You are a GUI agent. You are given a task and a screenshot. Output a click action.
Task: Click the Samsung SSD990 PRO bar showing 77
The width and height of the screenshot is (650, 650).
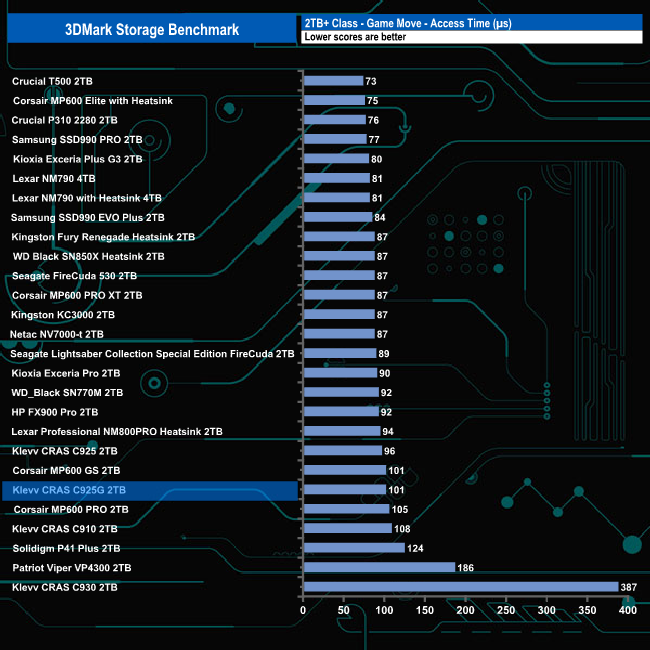click(335, 139)
